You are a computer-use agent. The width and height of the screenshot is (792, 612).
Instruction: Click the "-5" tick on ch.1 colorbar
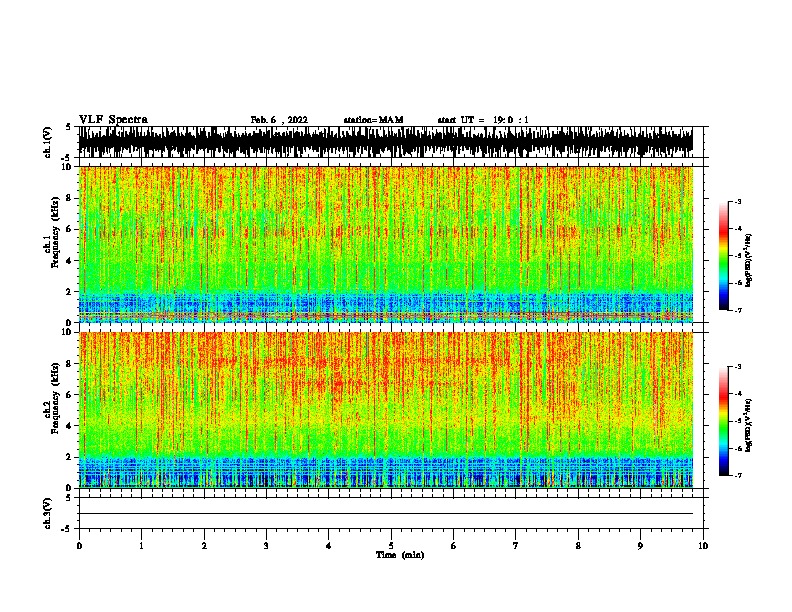(x=737, y=256)
